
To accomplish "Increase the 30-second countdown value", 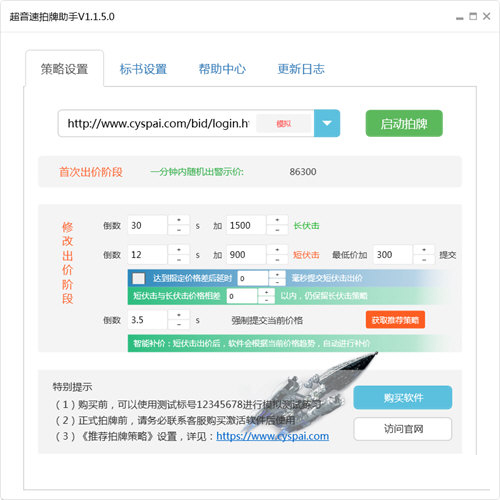I will click(x=179, y=220).
